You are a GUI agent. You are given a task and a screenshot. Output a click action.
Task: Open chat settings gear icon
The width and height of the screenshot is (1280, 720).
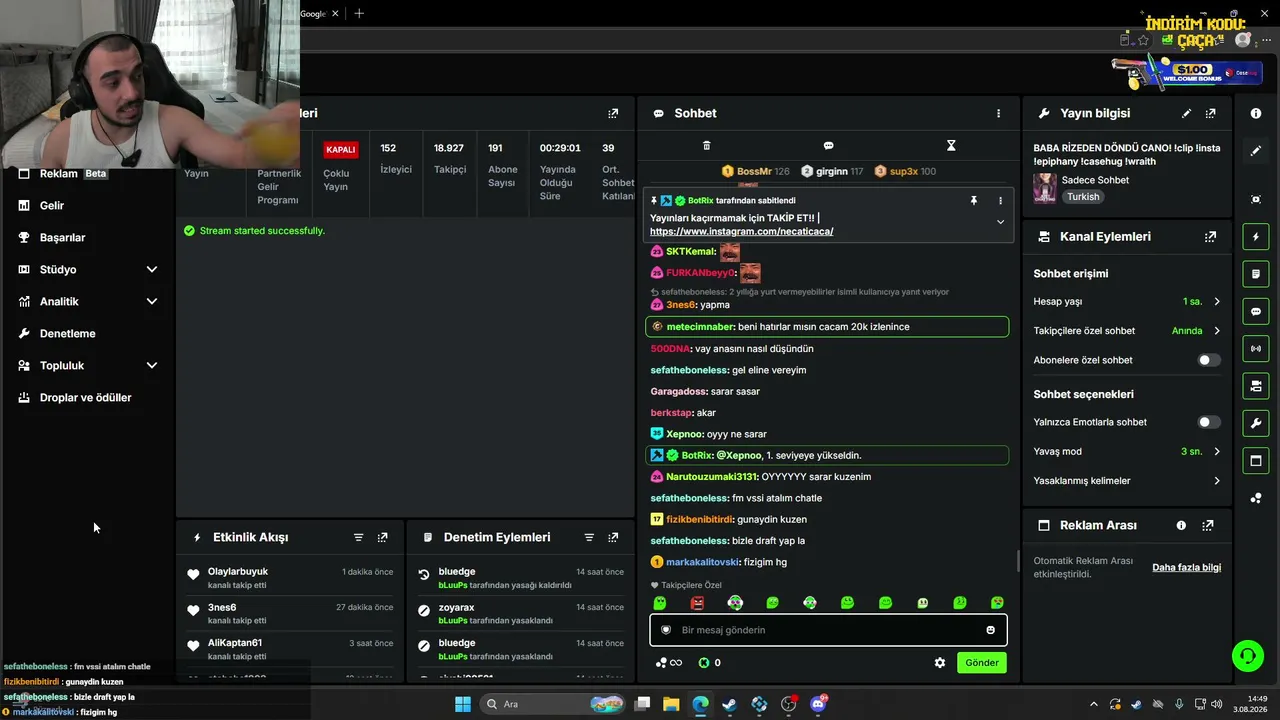tap(940, 662)
